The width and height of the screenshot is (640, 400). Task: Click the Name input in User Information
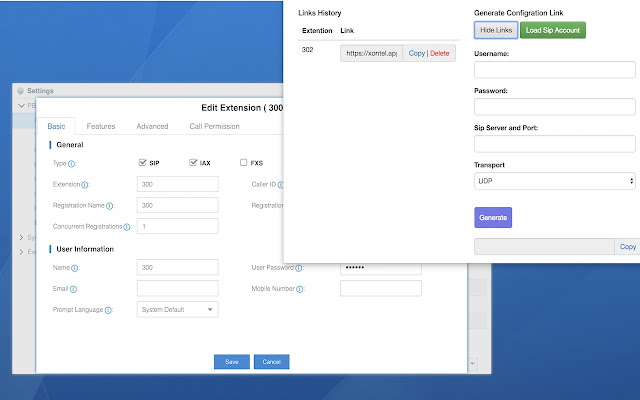click(x=178, y=267)
